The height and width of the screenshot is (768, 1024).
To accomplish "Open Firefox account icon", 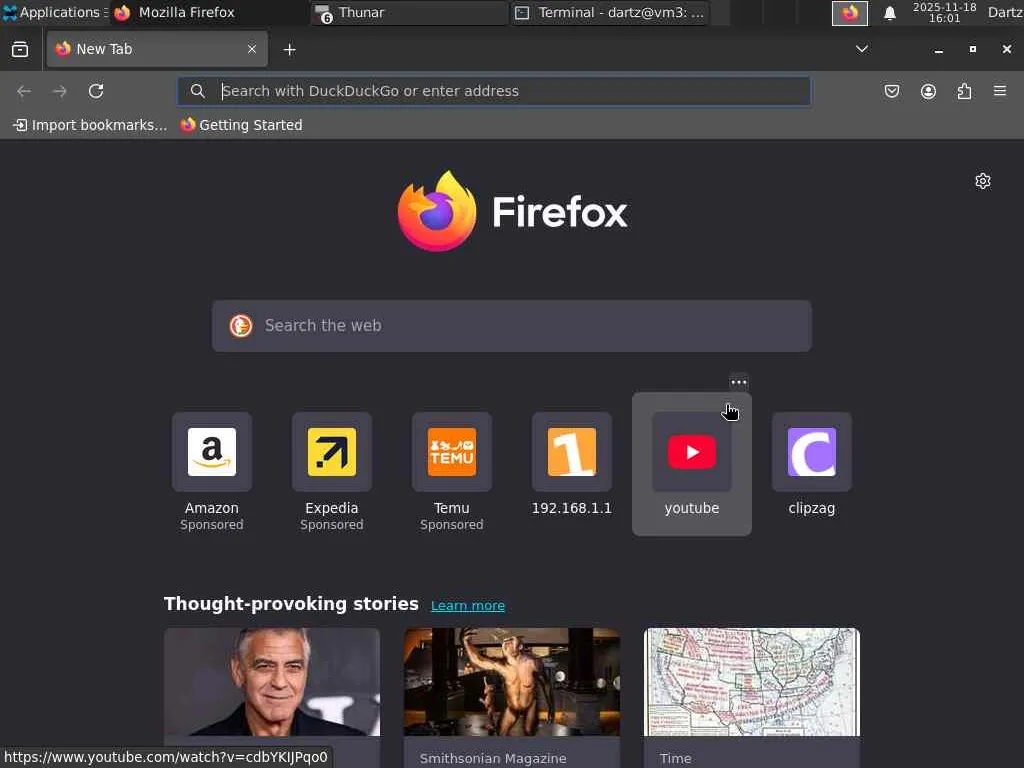I will (x=928, y=91).
